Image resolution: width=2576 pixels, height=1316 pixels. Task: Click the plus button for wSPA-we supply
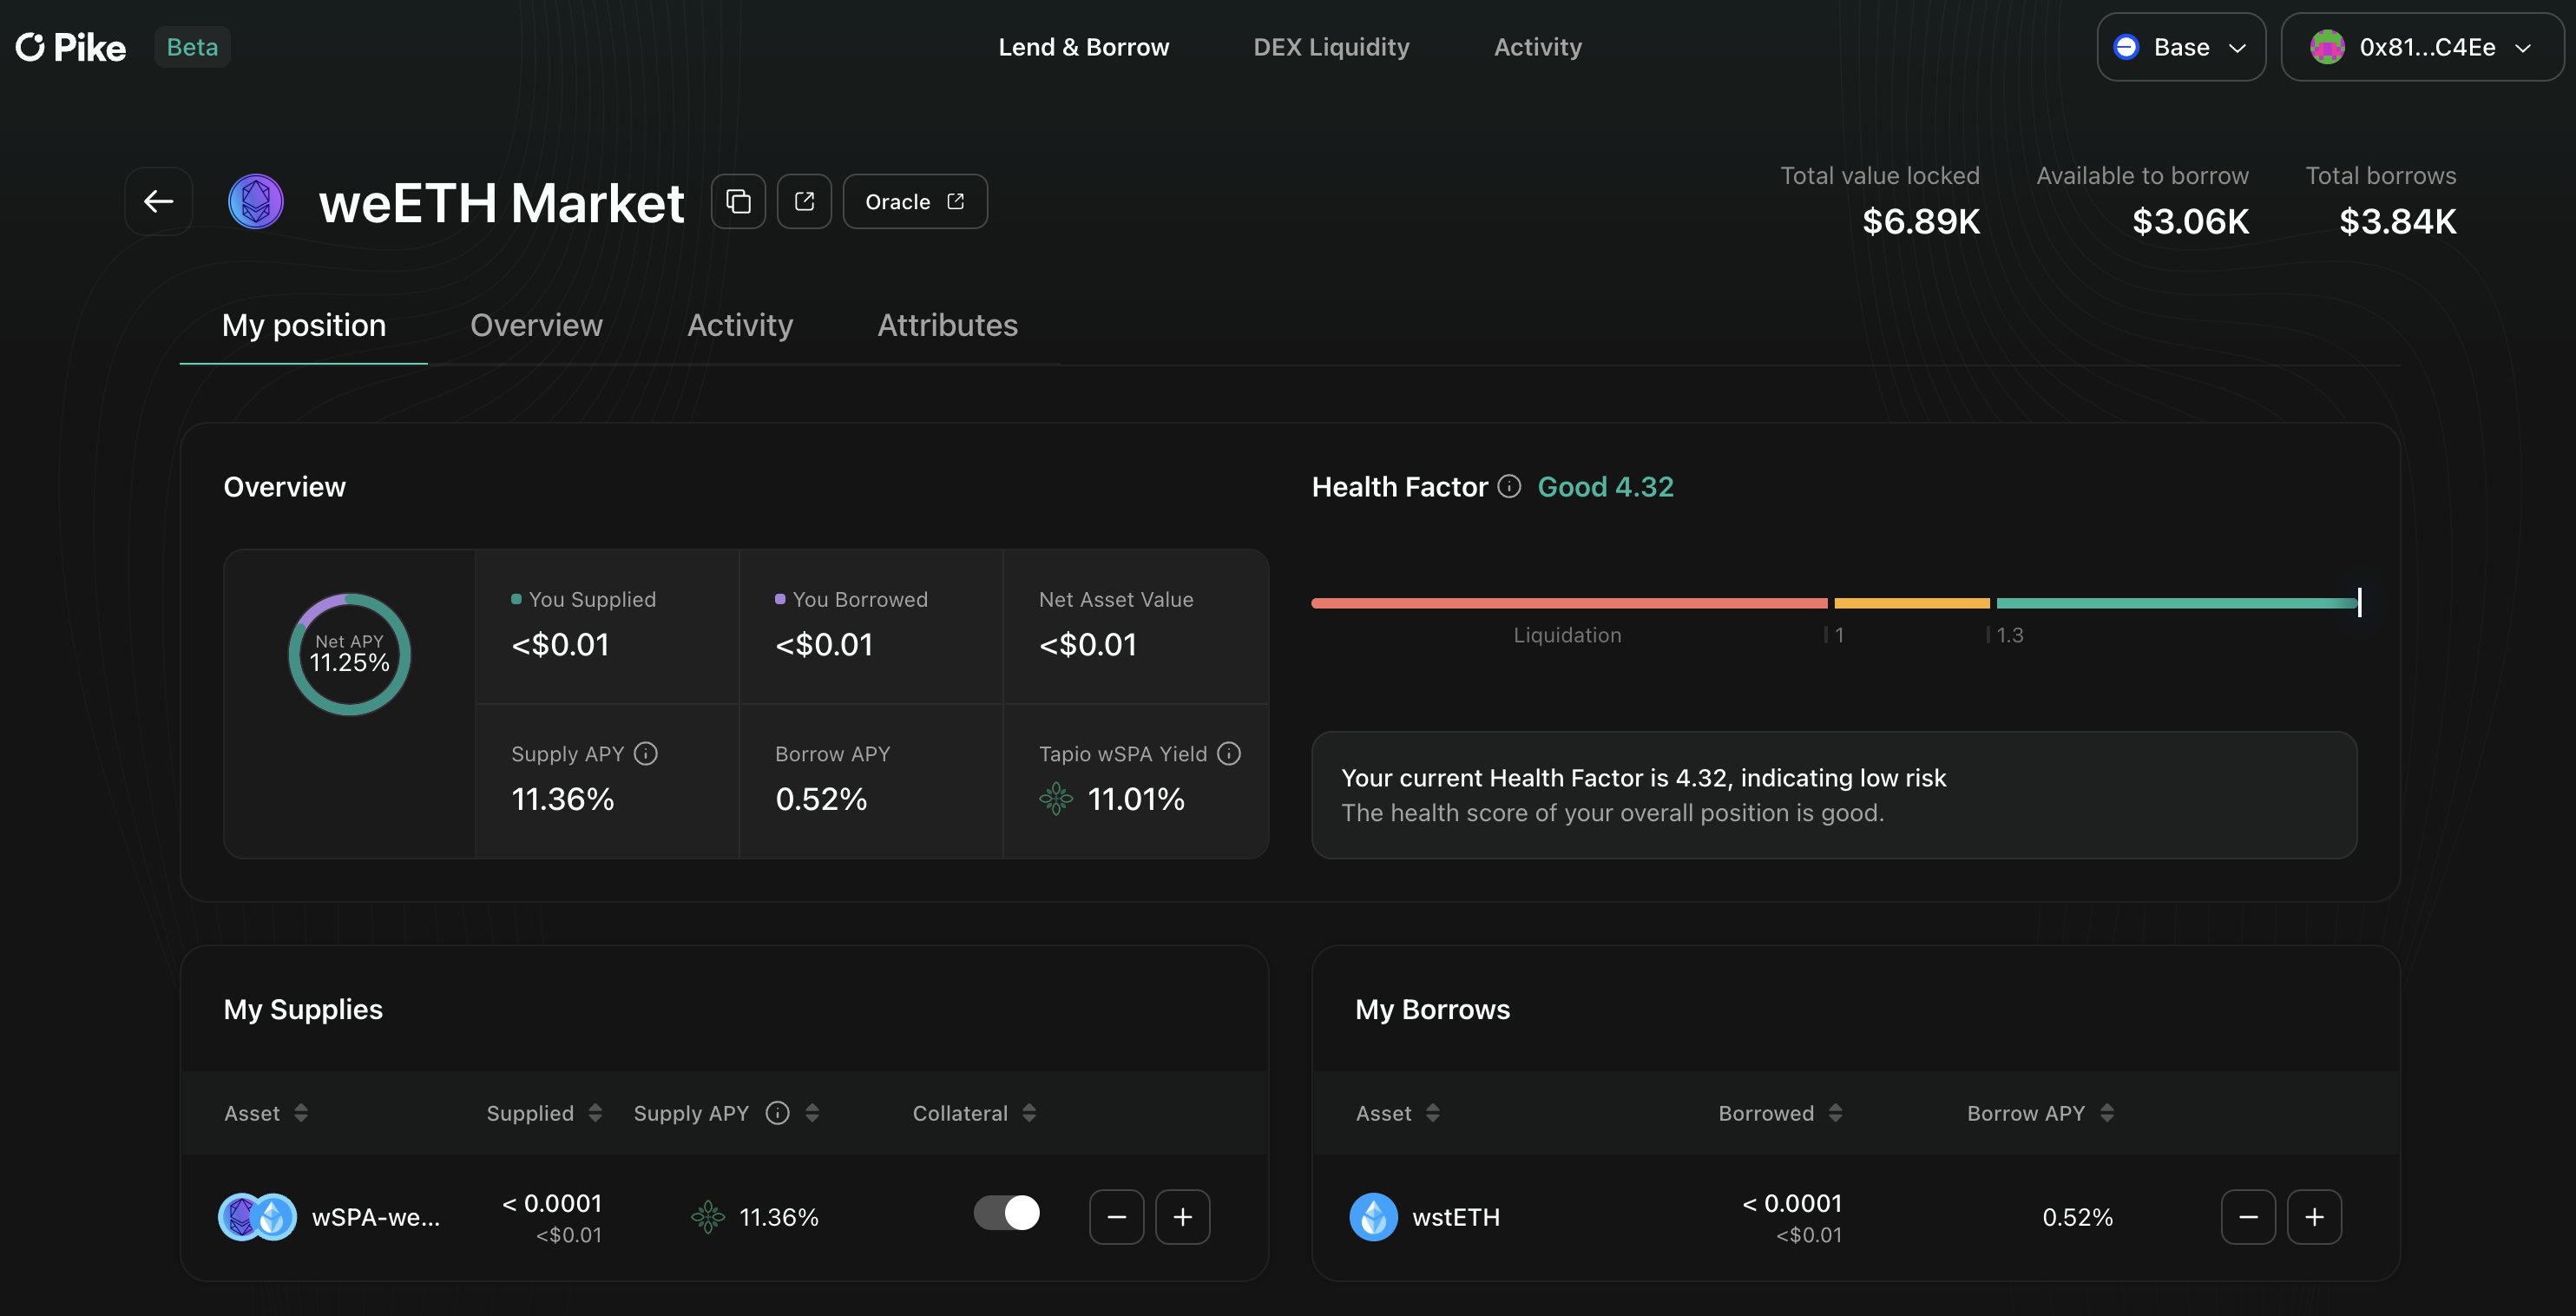[x=1182, y=1217]
